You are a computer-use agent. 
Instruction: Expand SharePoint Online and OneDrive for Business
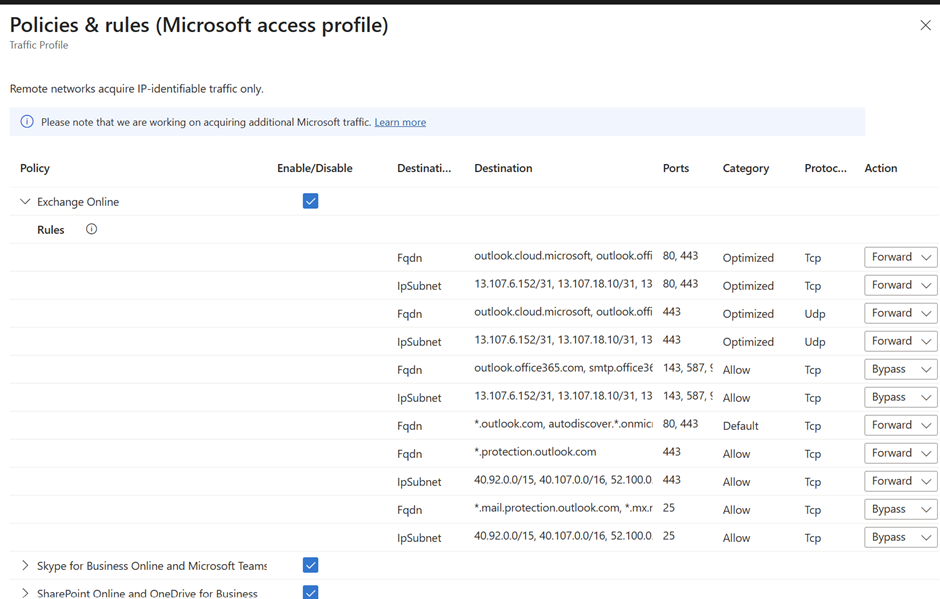[25, 593]
